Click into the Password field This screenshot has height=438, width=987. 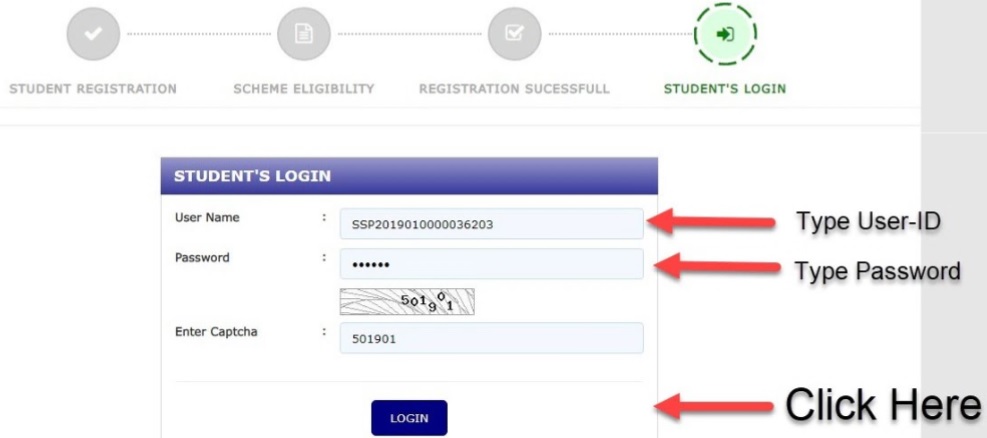pos(492,264)
